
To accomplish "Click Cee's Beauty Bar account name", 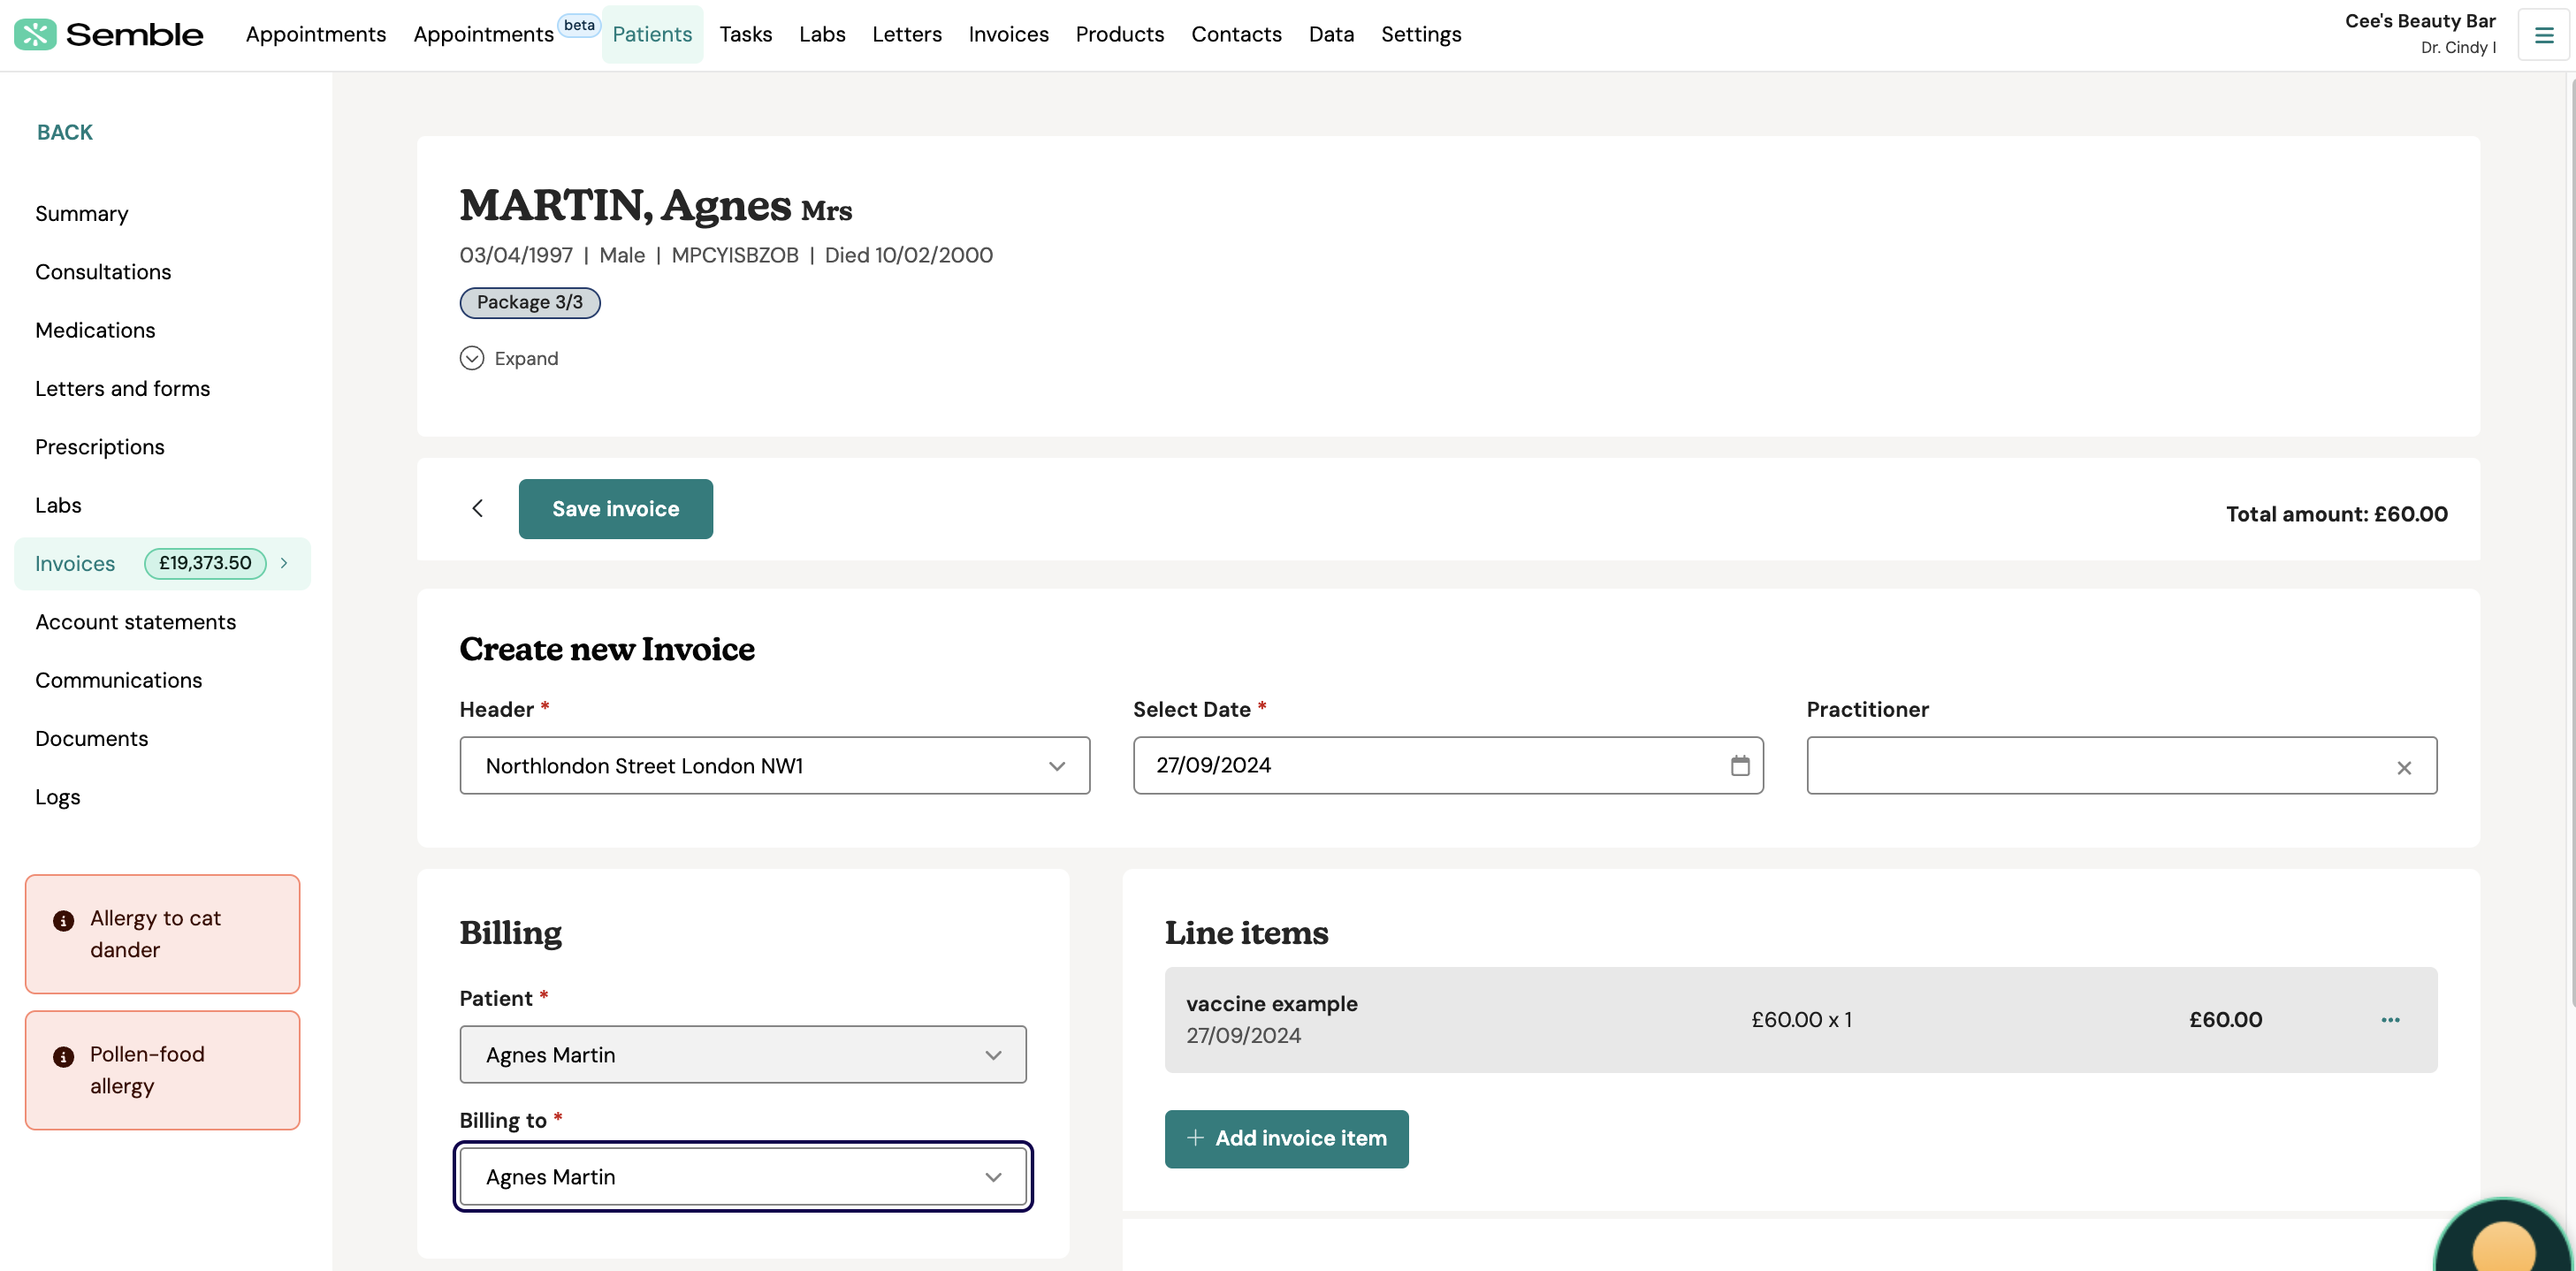I will click(x=2420, y=21).
